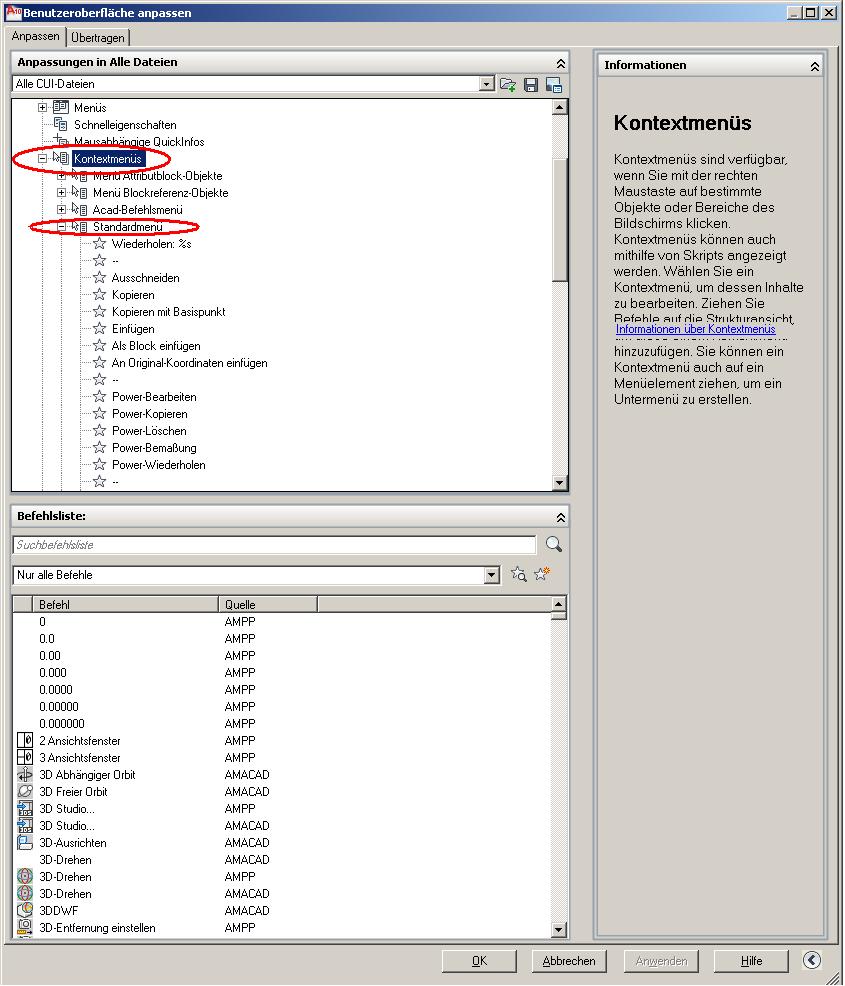Image resolution: width=845 pixels, height=986 pixels.
Task: Select the Mausabhängige QuickInfos tree item
Action: [x=139, y=141]
